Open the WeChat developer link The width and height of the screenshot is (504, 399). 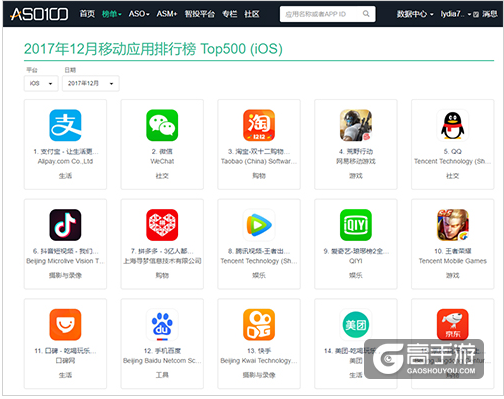point(162,161)
